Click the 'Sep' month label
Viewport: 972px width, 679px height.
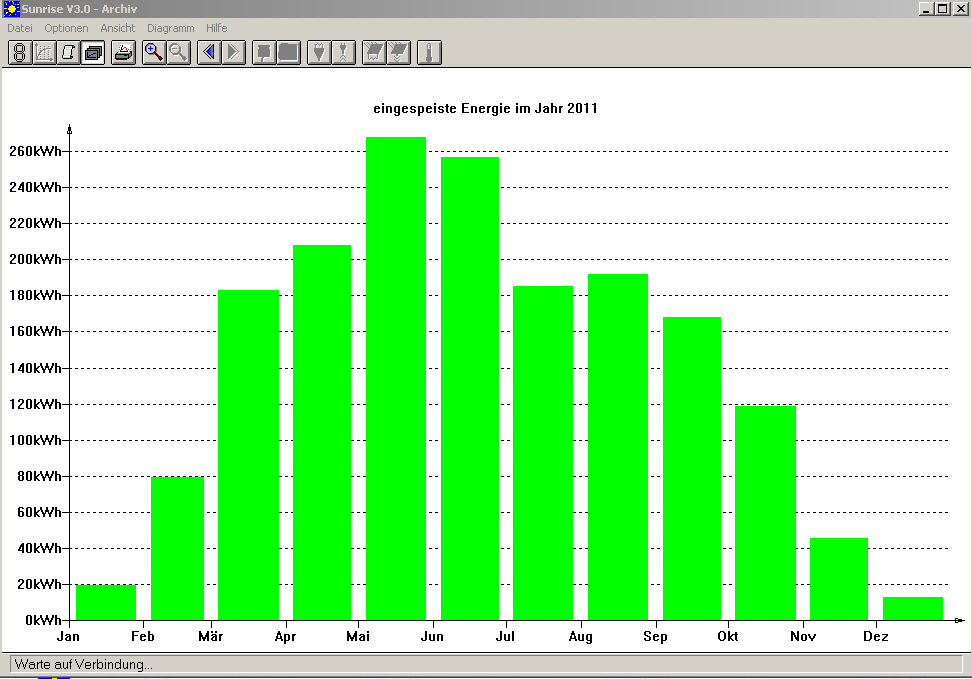click(655, 636)
